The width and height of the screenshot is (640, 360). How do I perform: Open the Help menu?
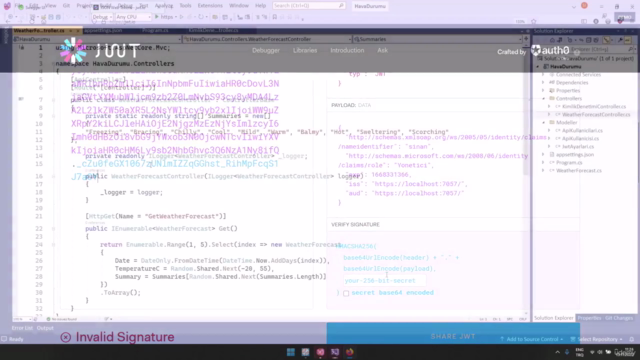click(260, 6)
